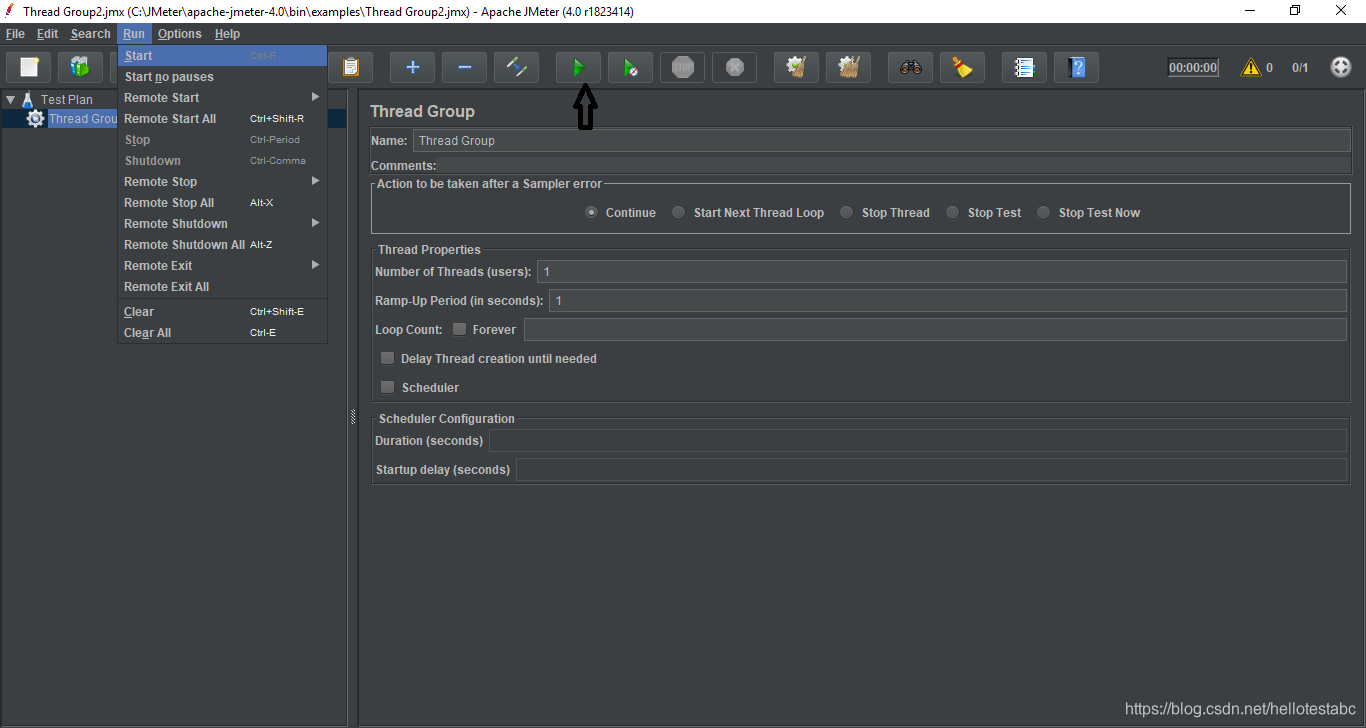Screen dimensions: 1366x728
Task: Click the Paste clipboard toolbar icon
Action: 350,68
